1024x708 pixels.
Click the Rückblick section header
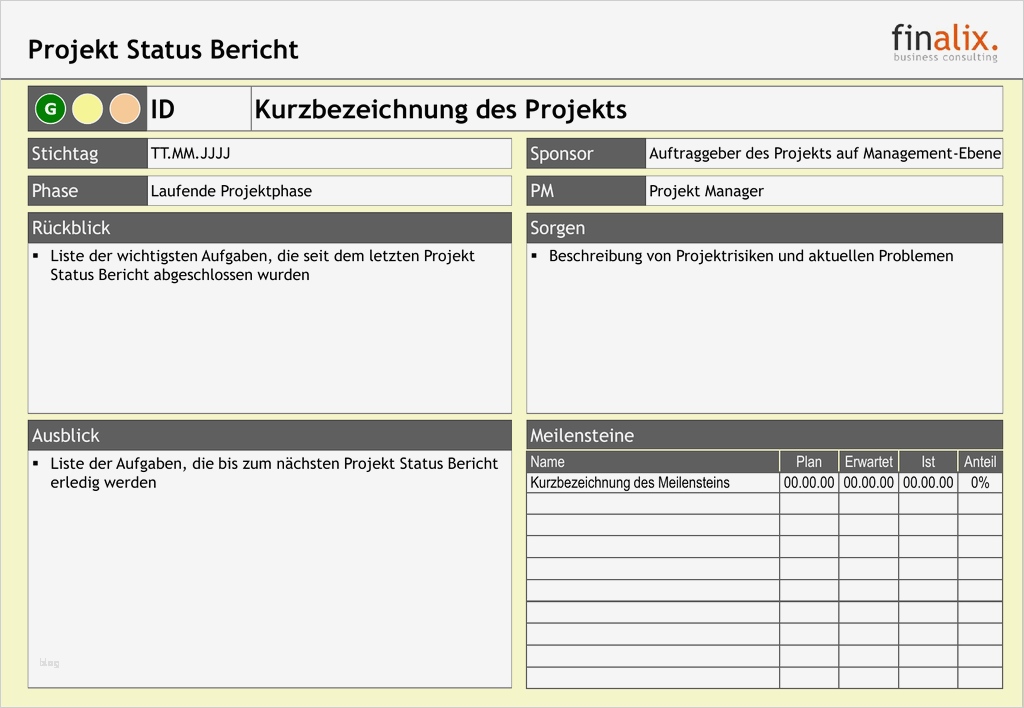point(270,227)
